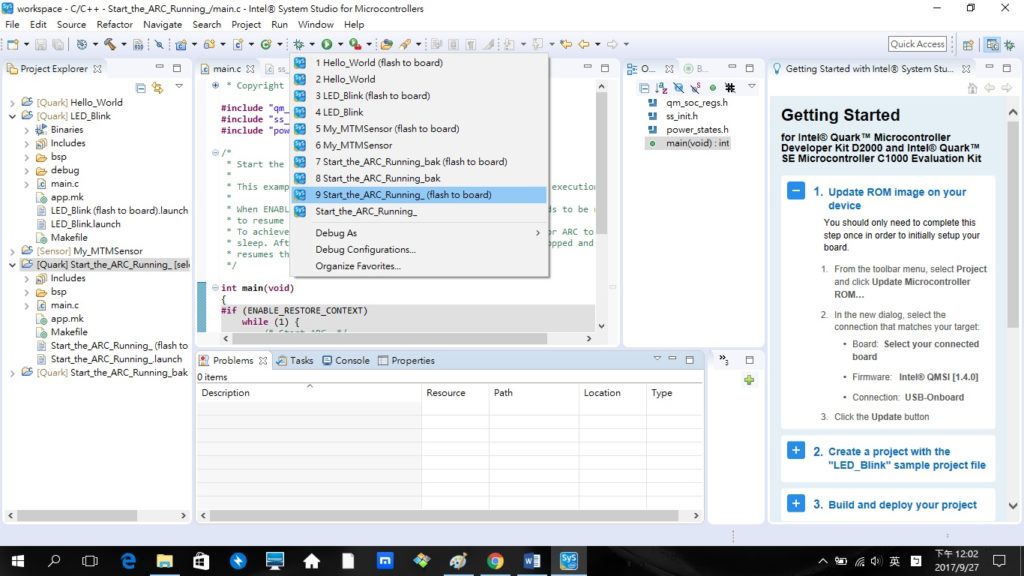Expand Binaries under LED_Blink
Screen dimensions: 1024x576
[27, 130]
